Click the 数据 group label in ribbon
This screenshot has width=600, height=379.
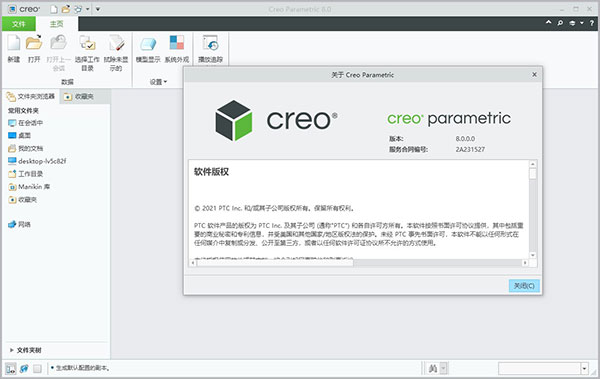(x=68, y=82)
